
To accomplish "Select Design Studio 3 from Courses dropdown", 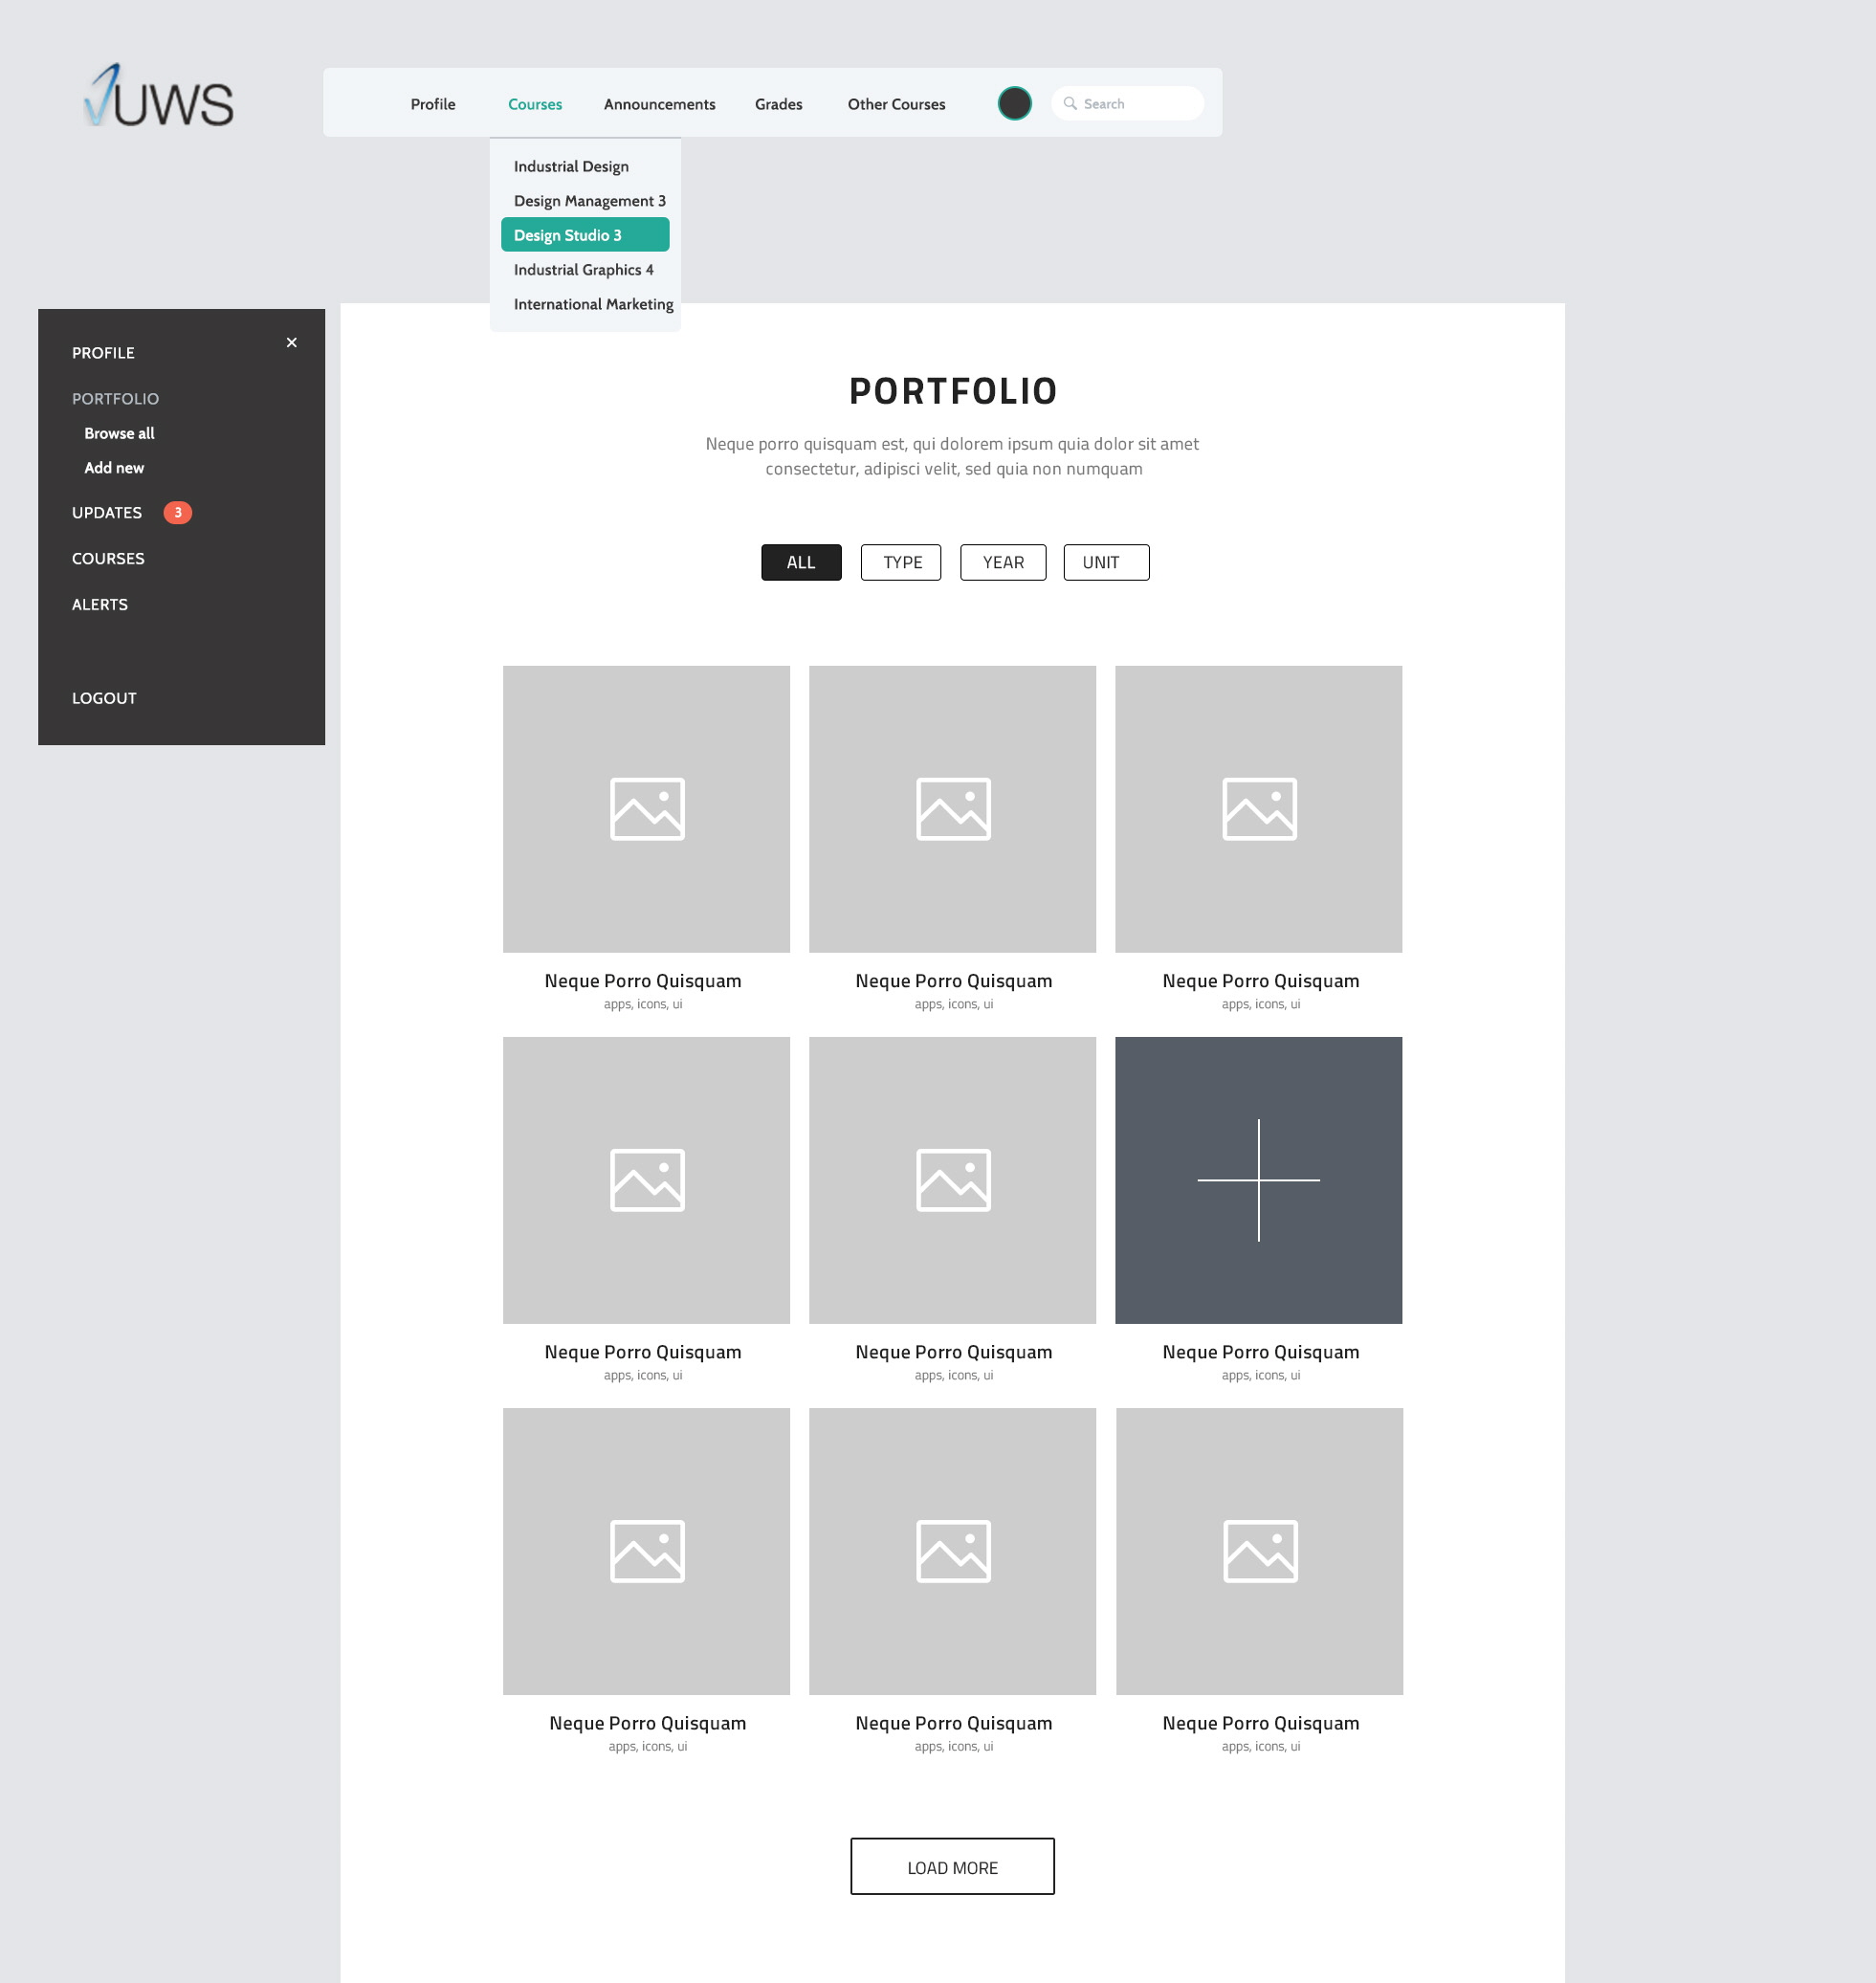I will click(584, 234).
